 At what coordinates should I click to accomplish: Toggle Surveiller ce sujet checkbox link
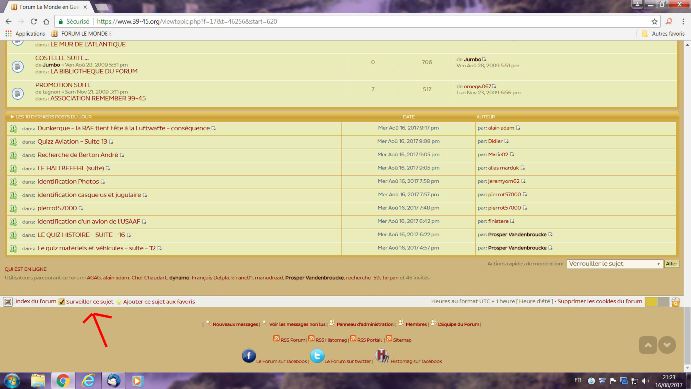(x=86, y=302)
